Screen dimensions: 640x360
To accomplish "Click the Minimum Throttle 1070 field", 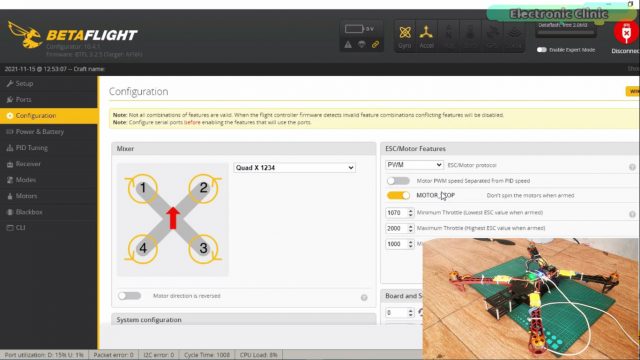I will 399,213.
